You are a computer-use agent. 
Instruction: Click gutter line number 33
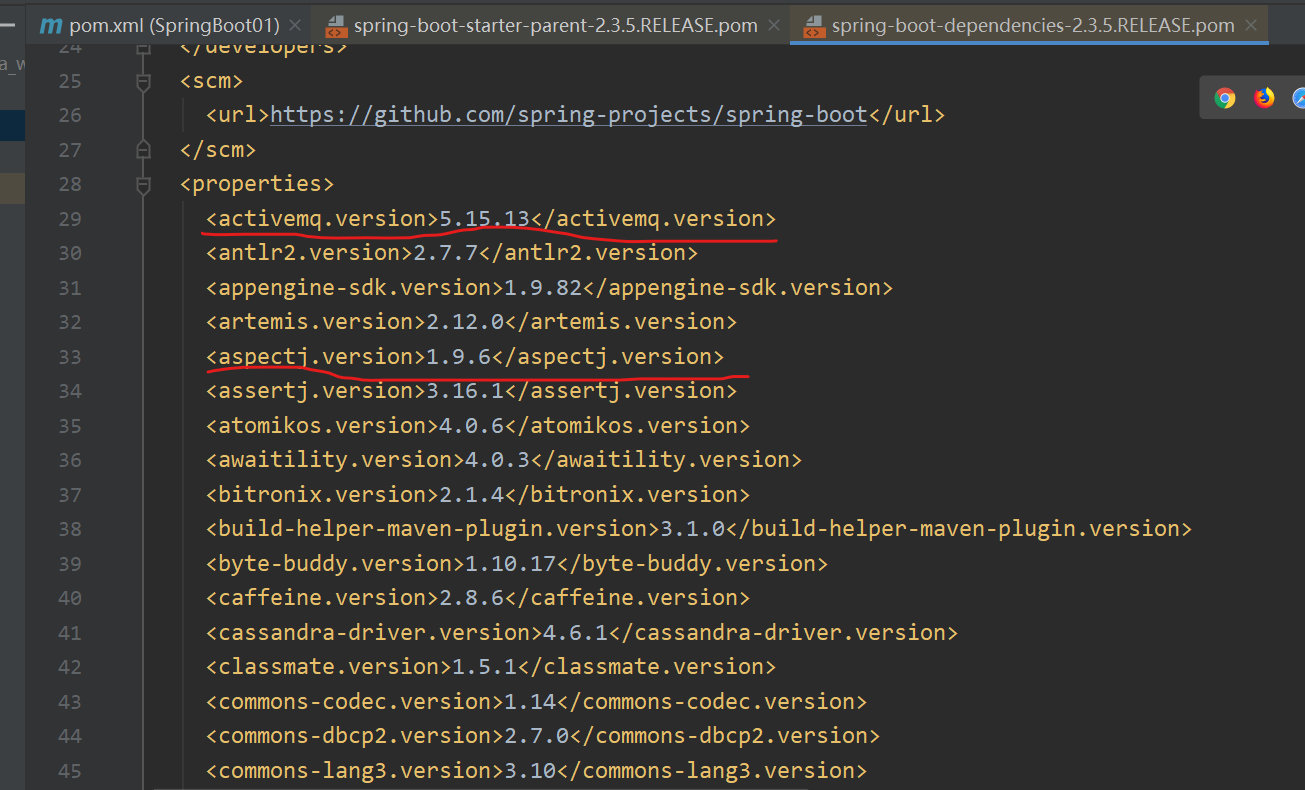tap(70, 356)
